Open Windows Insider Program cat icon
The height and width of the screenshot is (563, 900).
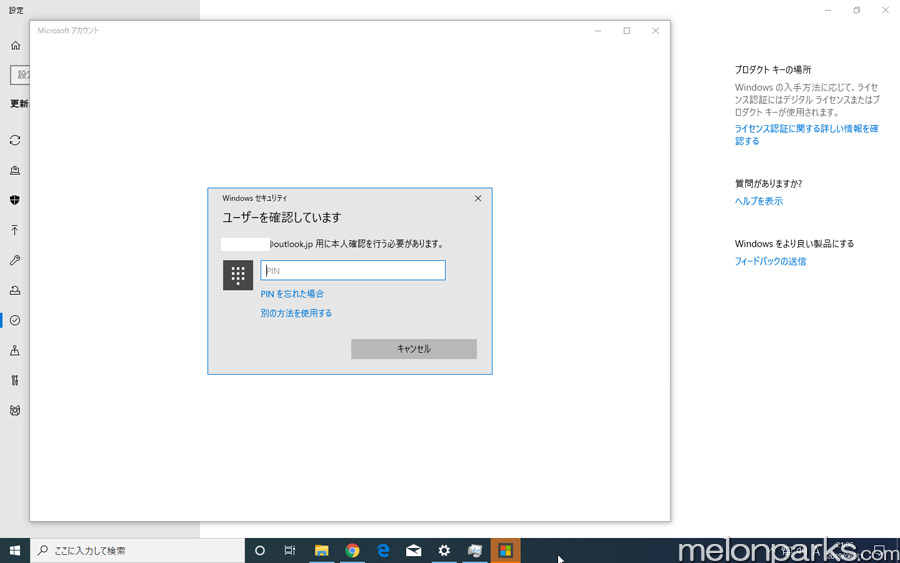point(15,410)
